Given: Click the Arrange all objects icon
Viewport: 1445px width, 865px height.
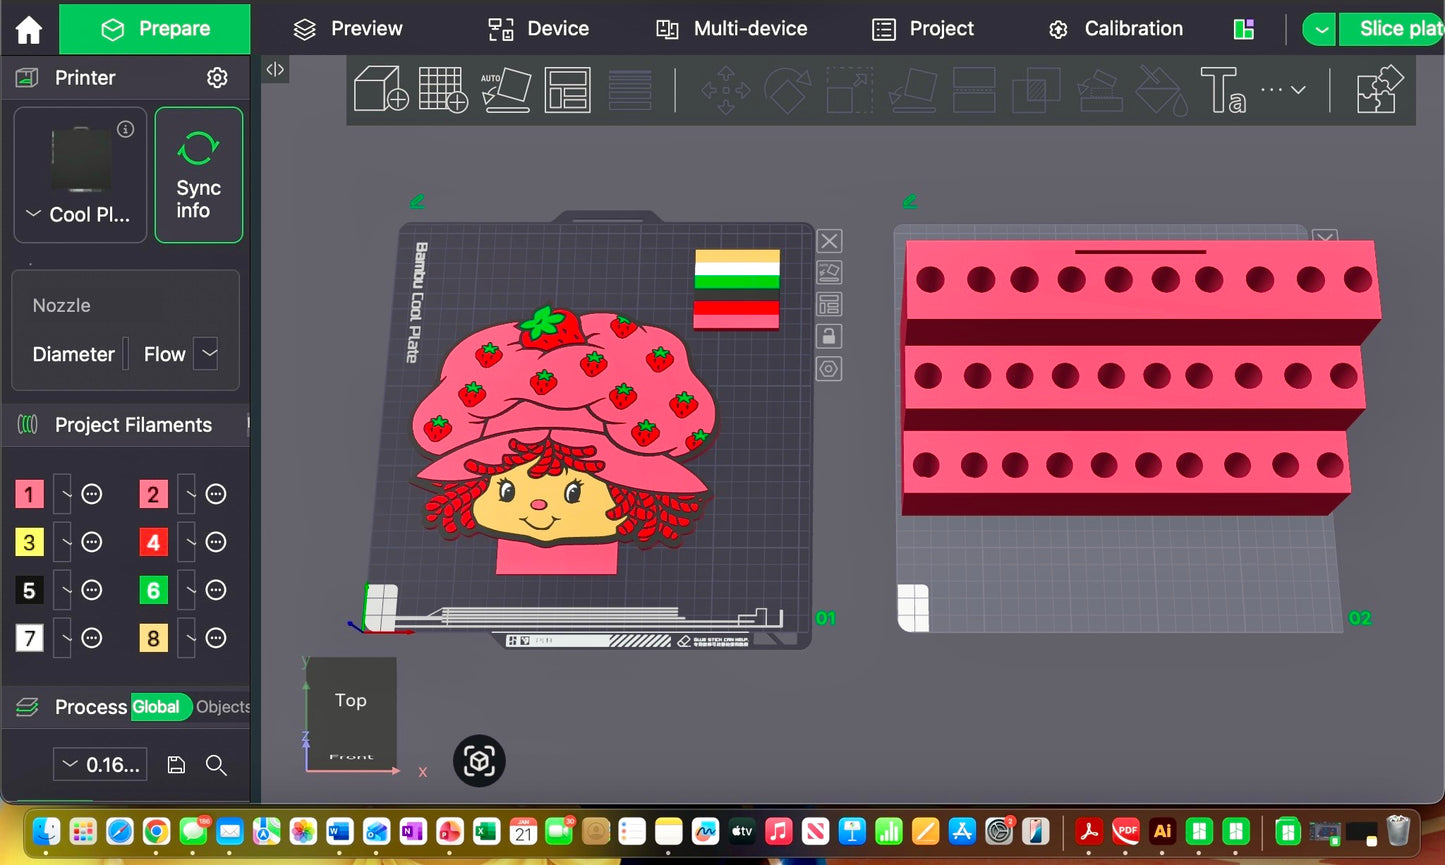Looking at the screenshot, I should [567, 89].
